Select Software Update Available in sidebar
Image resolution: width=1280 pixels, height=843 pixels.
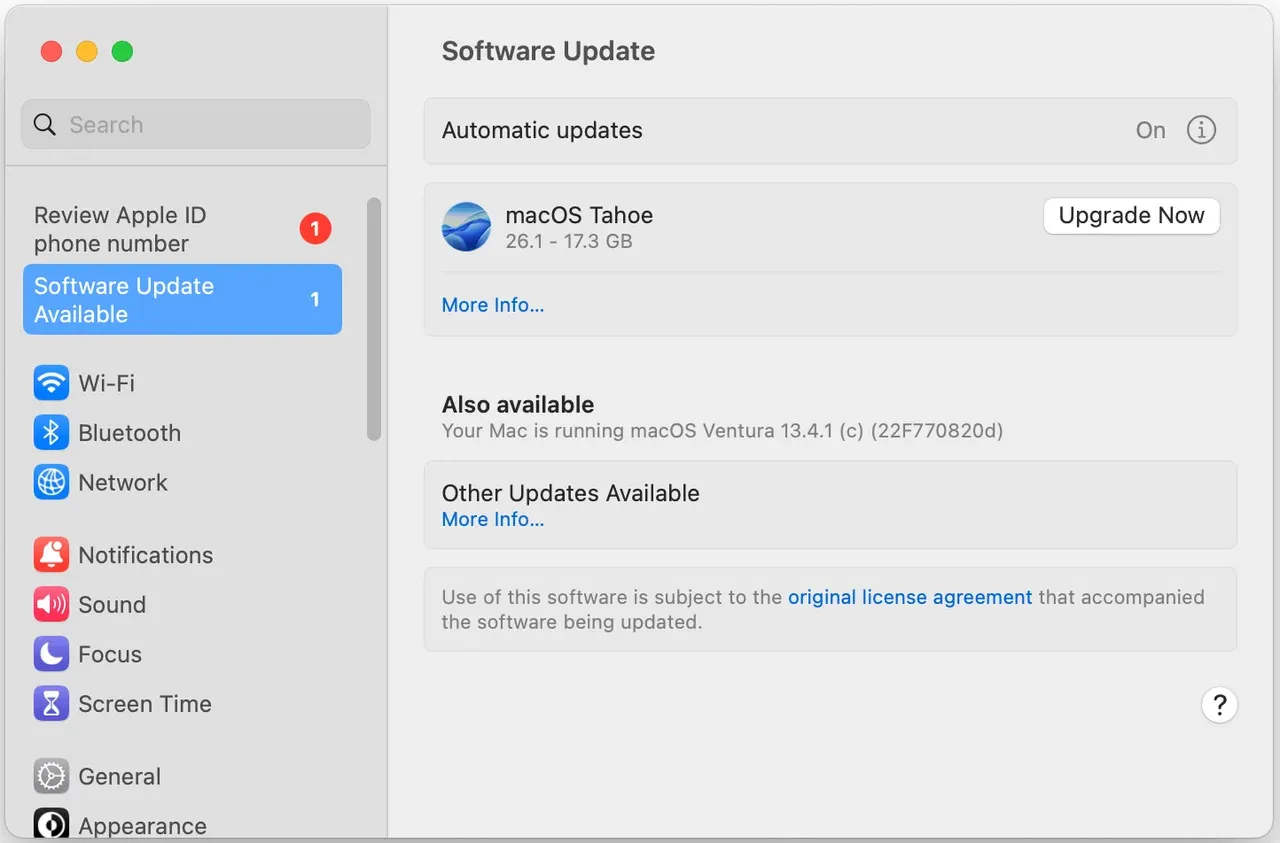[x=183, y=299]
